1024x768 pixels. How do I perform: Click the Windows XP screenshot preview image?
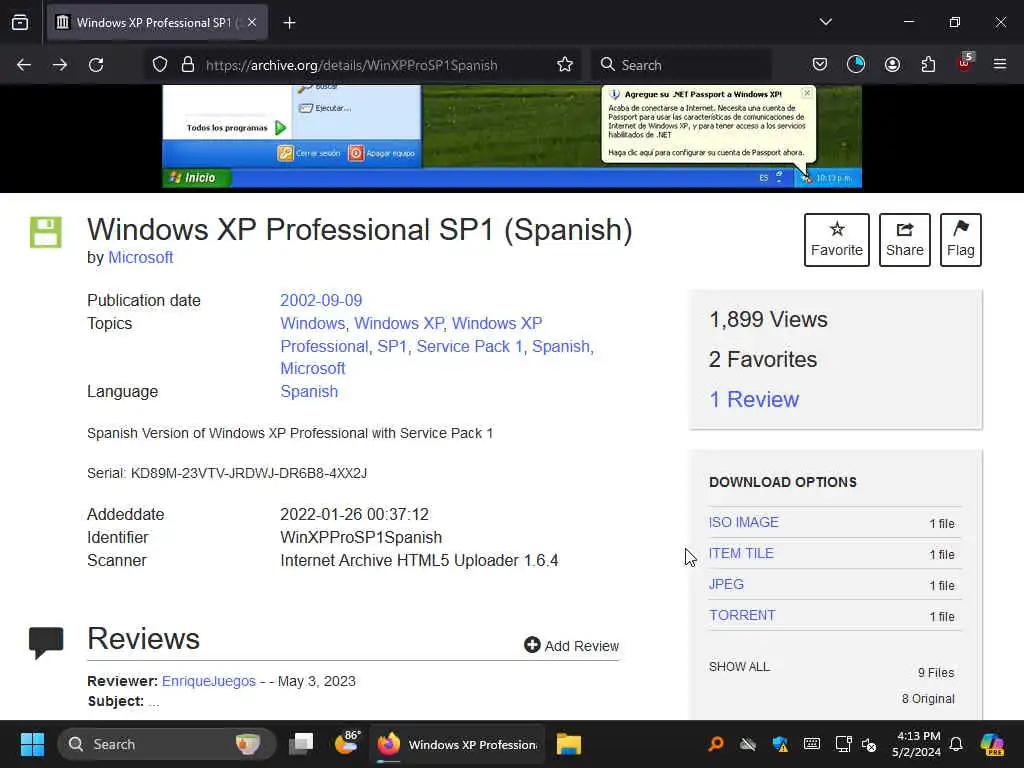click(512, 136)
